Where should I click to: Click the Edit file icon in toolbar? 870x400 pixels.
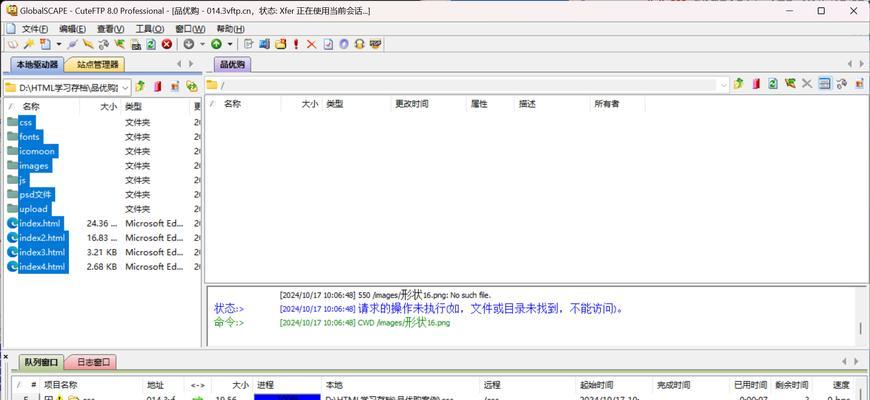tap(249, 44)
